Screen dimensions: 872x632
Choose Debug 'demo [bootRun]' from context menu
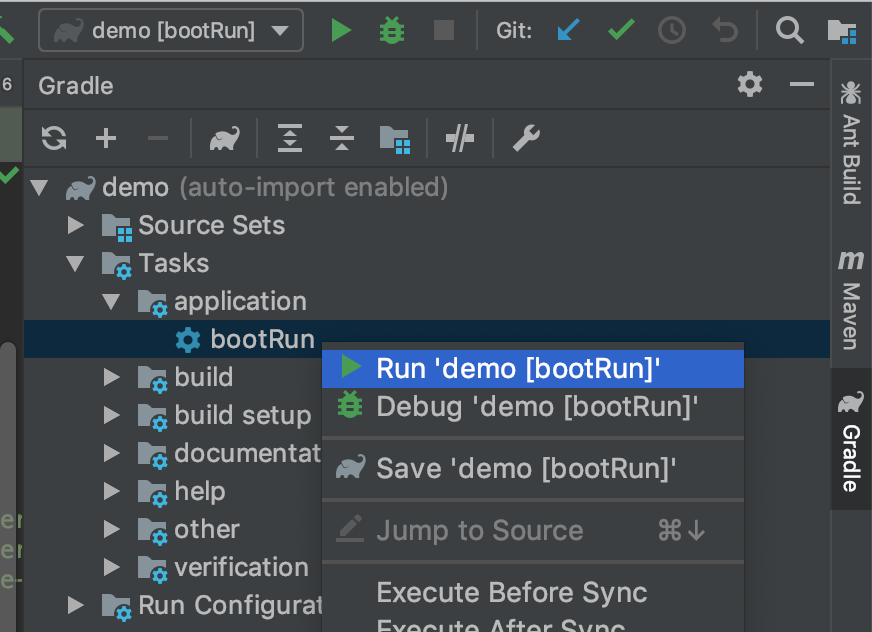533,407
